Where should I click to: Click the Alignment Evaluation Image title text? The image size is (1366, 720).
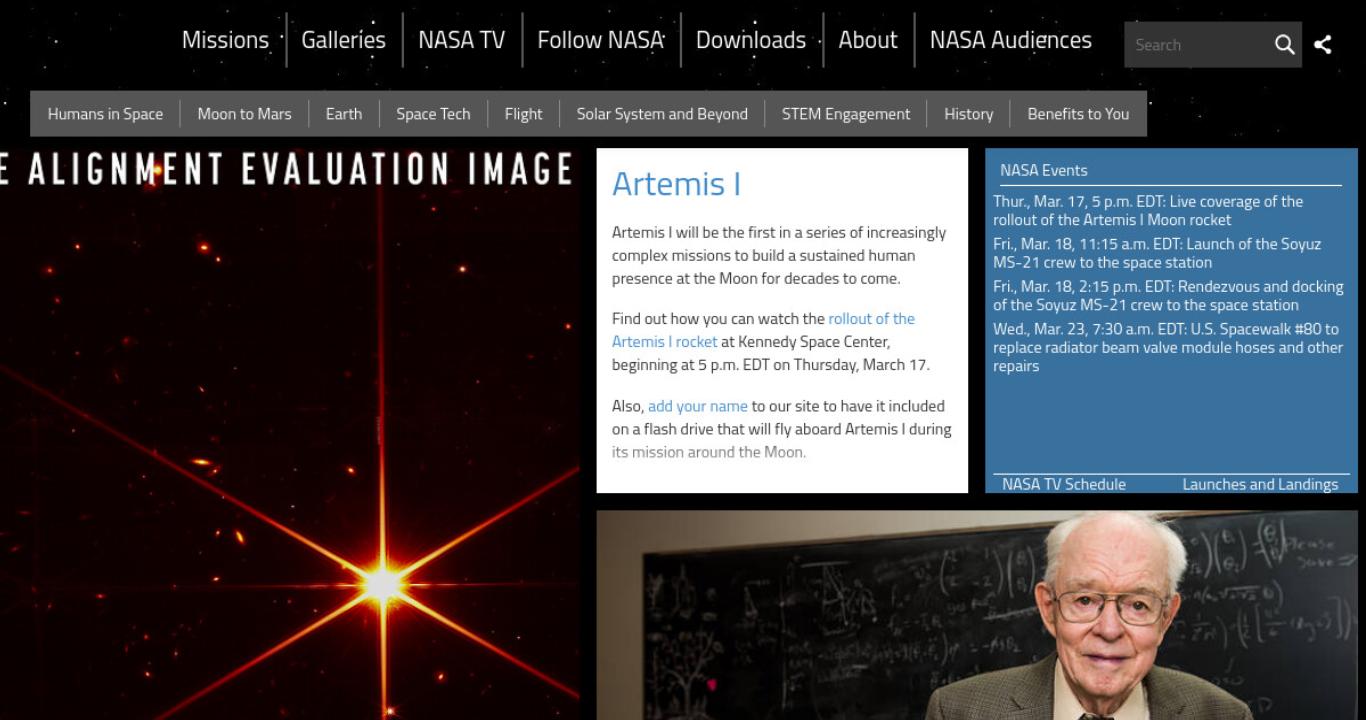pyautogui.click(x=287, y=169)
